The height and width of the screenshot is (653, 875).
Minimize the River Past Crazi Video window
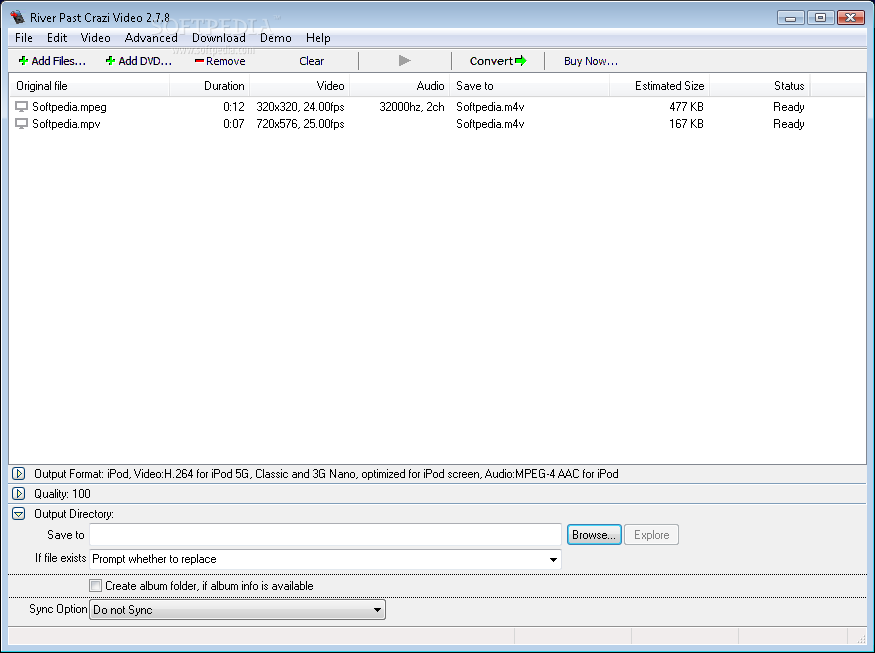coord(791,18)
